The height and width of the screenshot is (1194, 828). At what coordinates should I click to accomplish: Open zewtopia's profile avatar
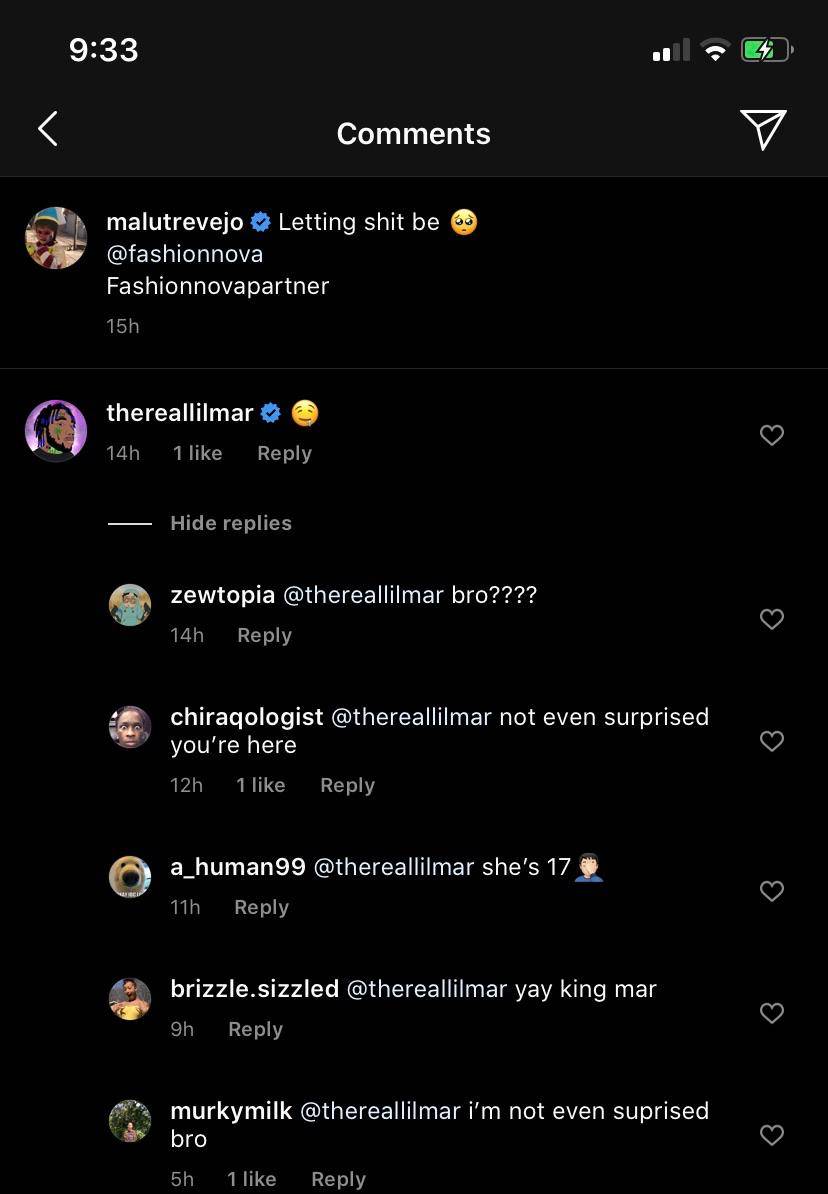point(130,605)
